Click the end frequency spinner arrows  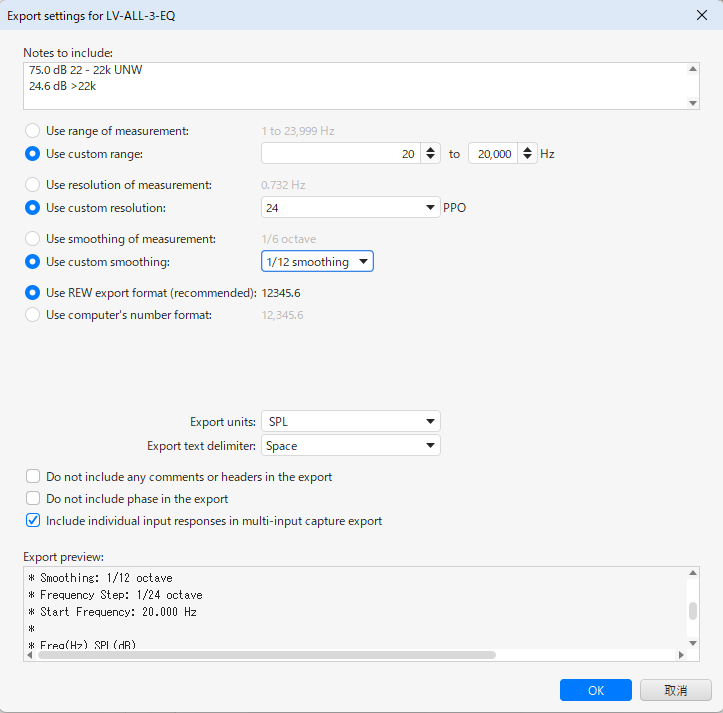click(x=527, y=154)
